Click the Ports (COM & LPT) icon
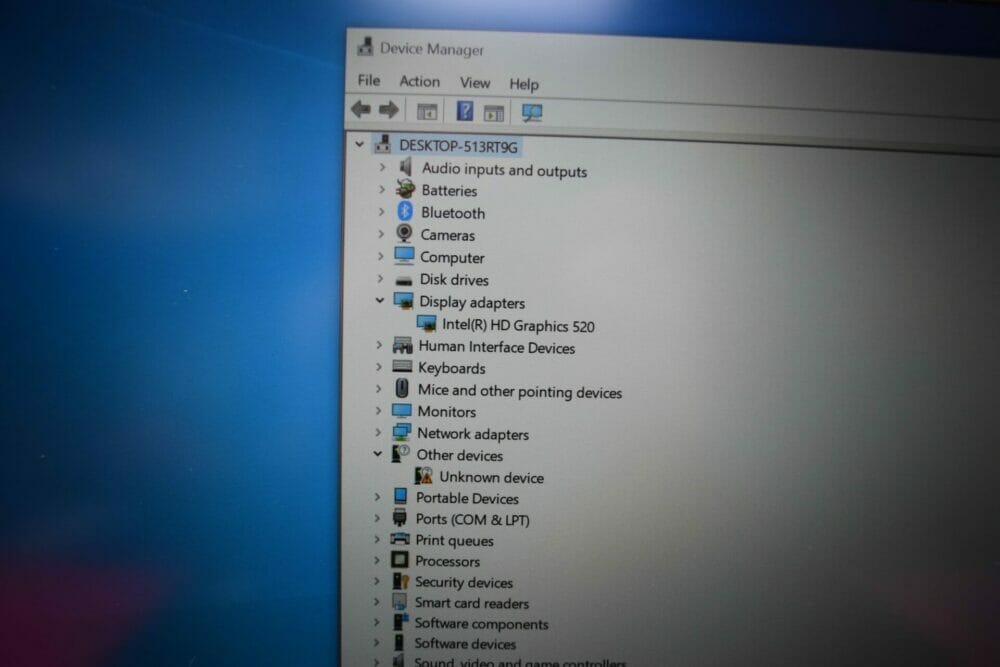 point(400,517)
